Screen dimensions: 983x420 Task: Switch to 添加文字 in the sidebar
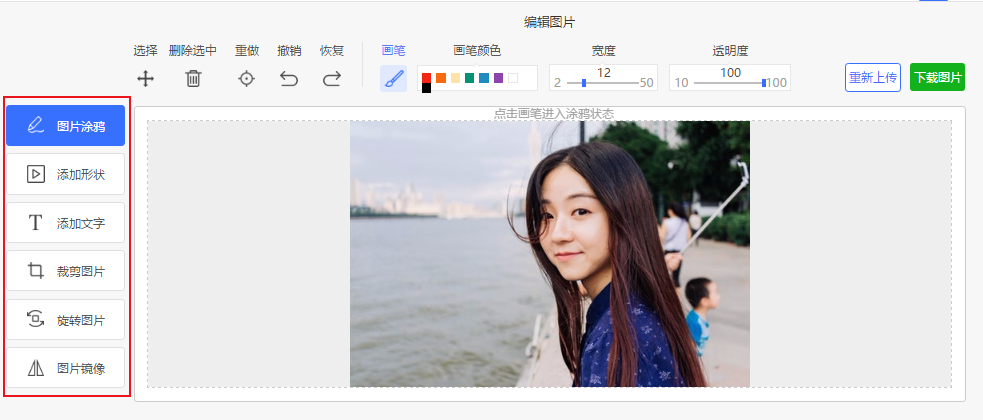click(x=65, y=223)
